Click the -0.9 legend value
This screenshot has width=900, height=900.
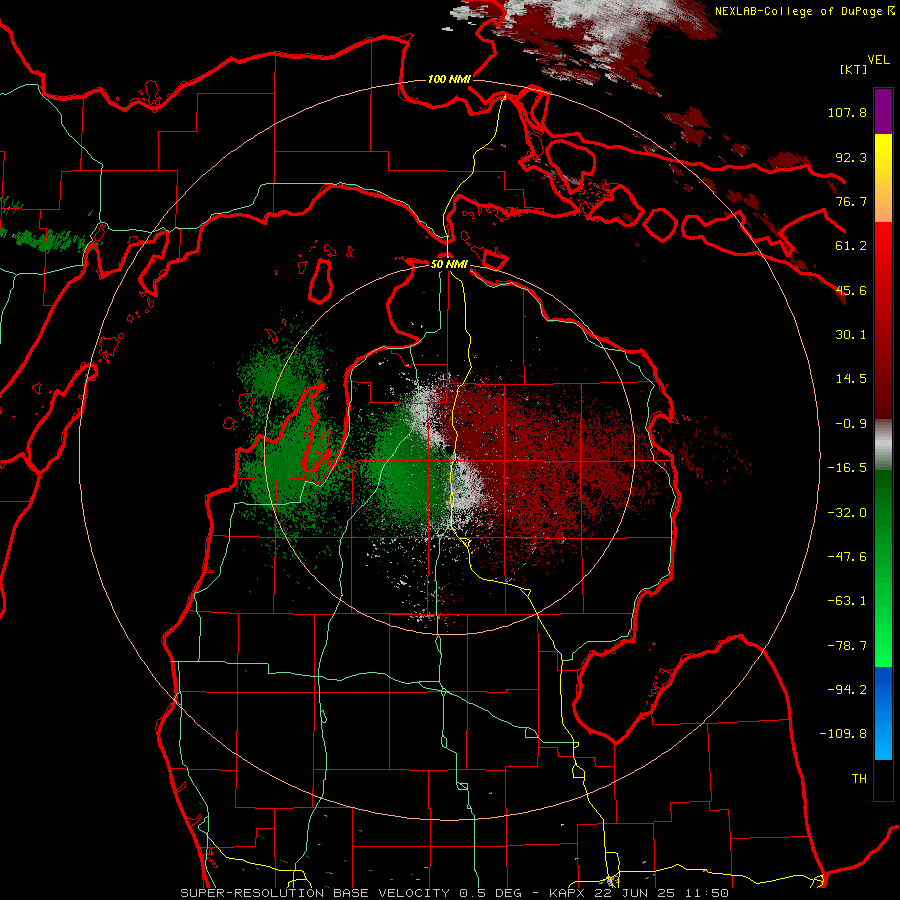[851, 424]
